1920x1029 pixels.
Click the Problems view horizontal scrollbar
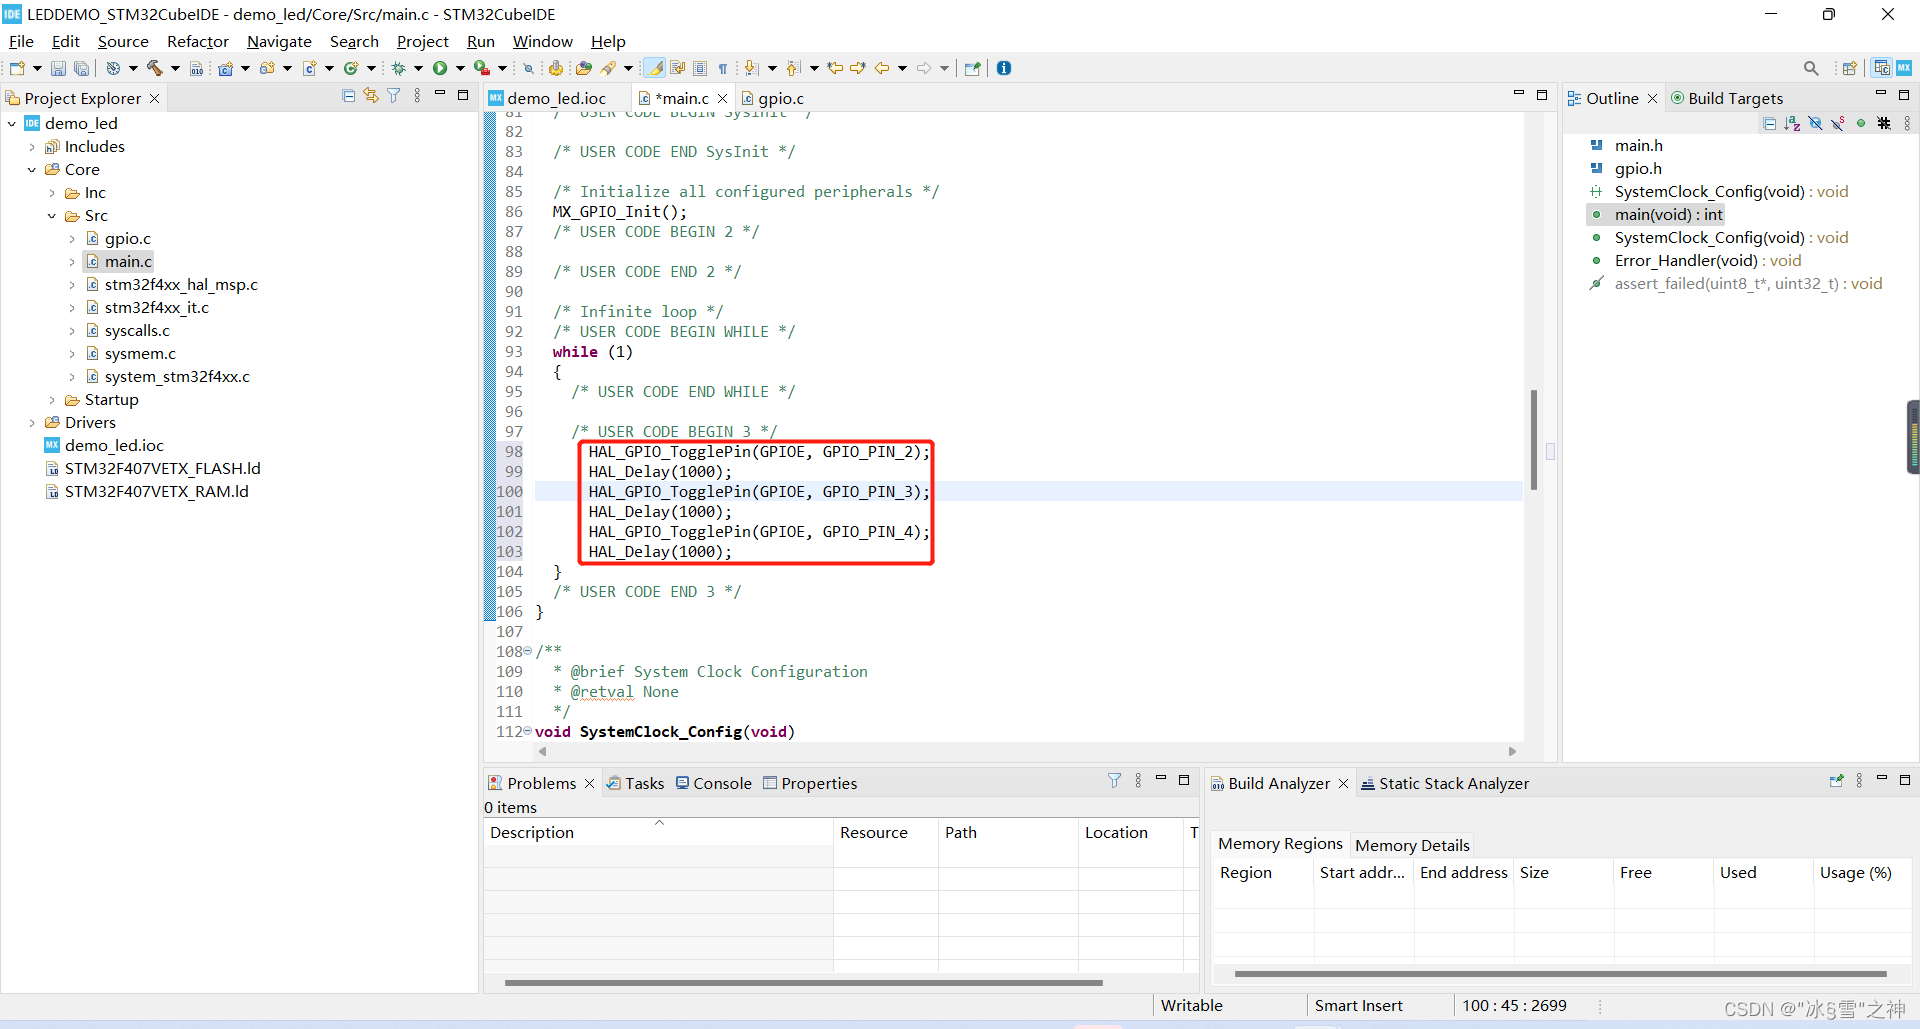[803, 982]
